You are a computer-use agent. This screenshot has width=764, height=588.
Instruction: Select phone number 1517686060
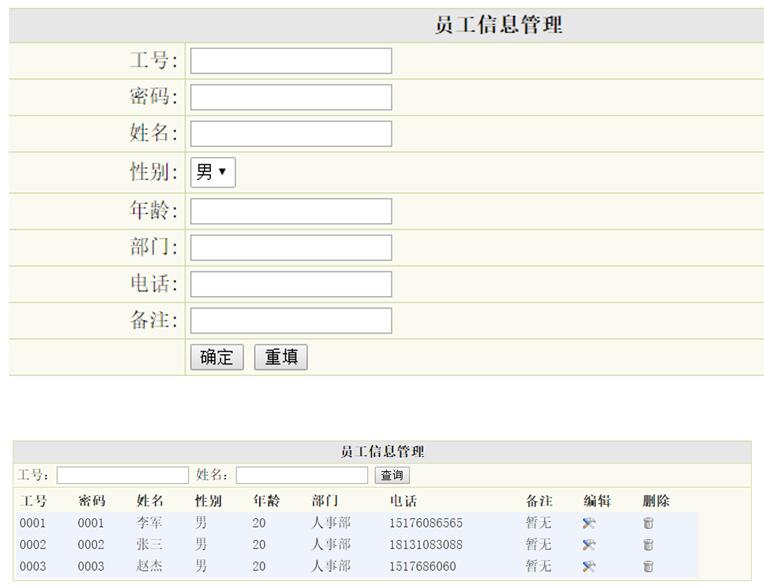(422, 567)
